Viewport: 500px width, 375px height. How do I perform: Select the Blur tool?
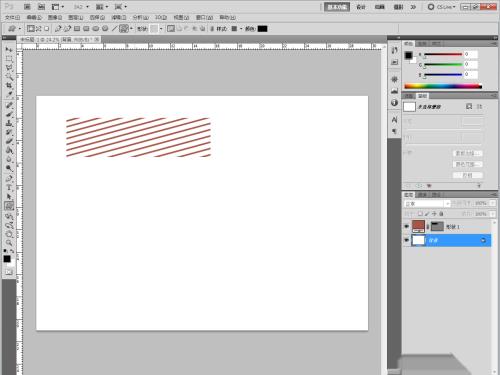click(9, 159)
